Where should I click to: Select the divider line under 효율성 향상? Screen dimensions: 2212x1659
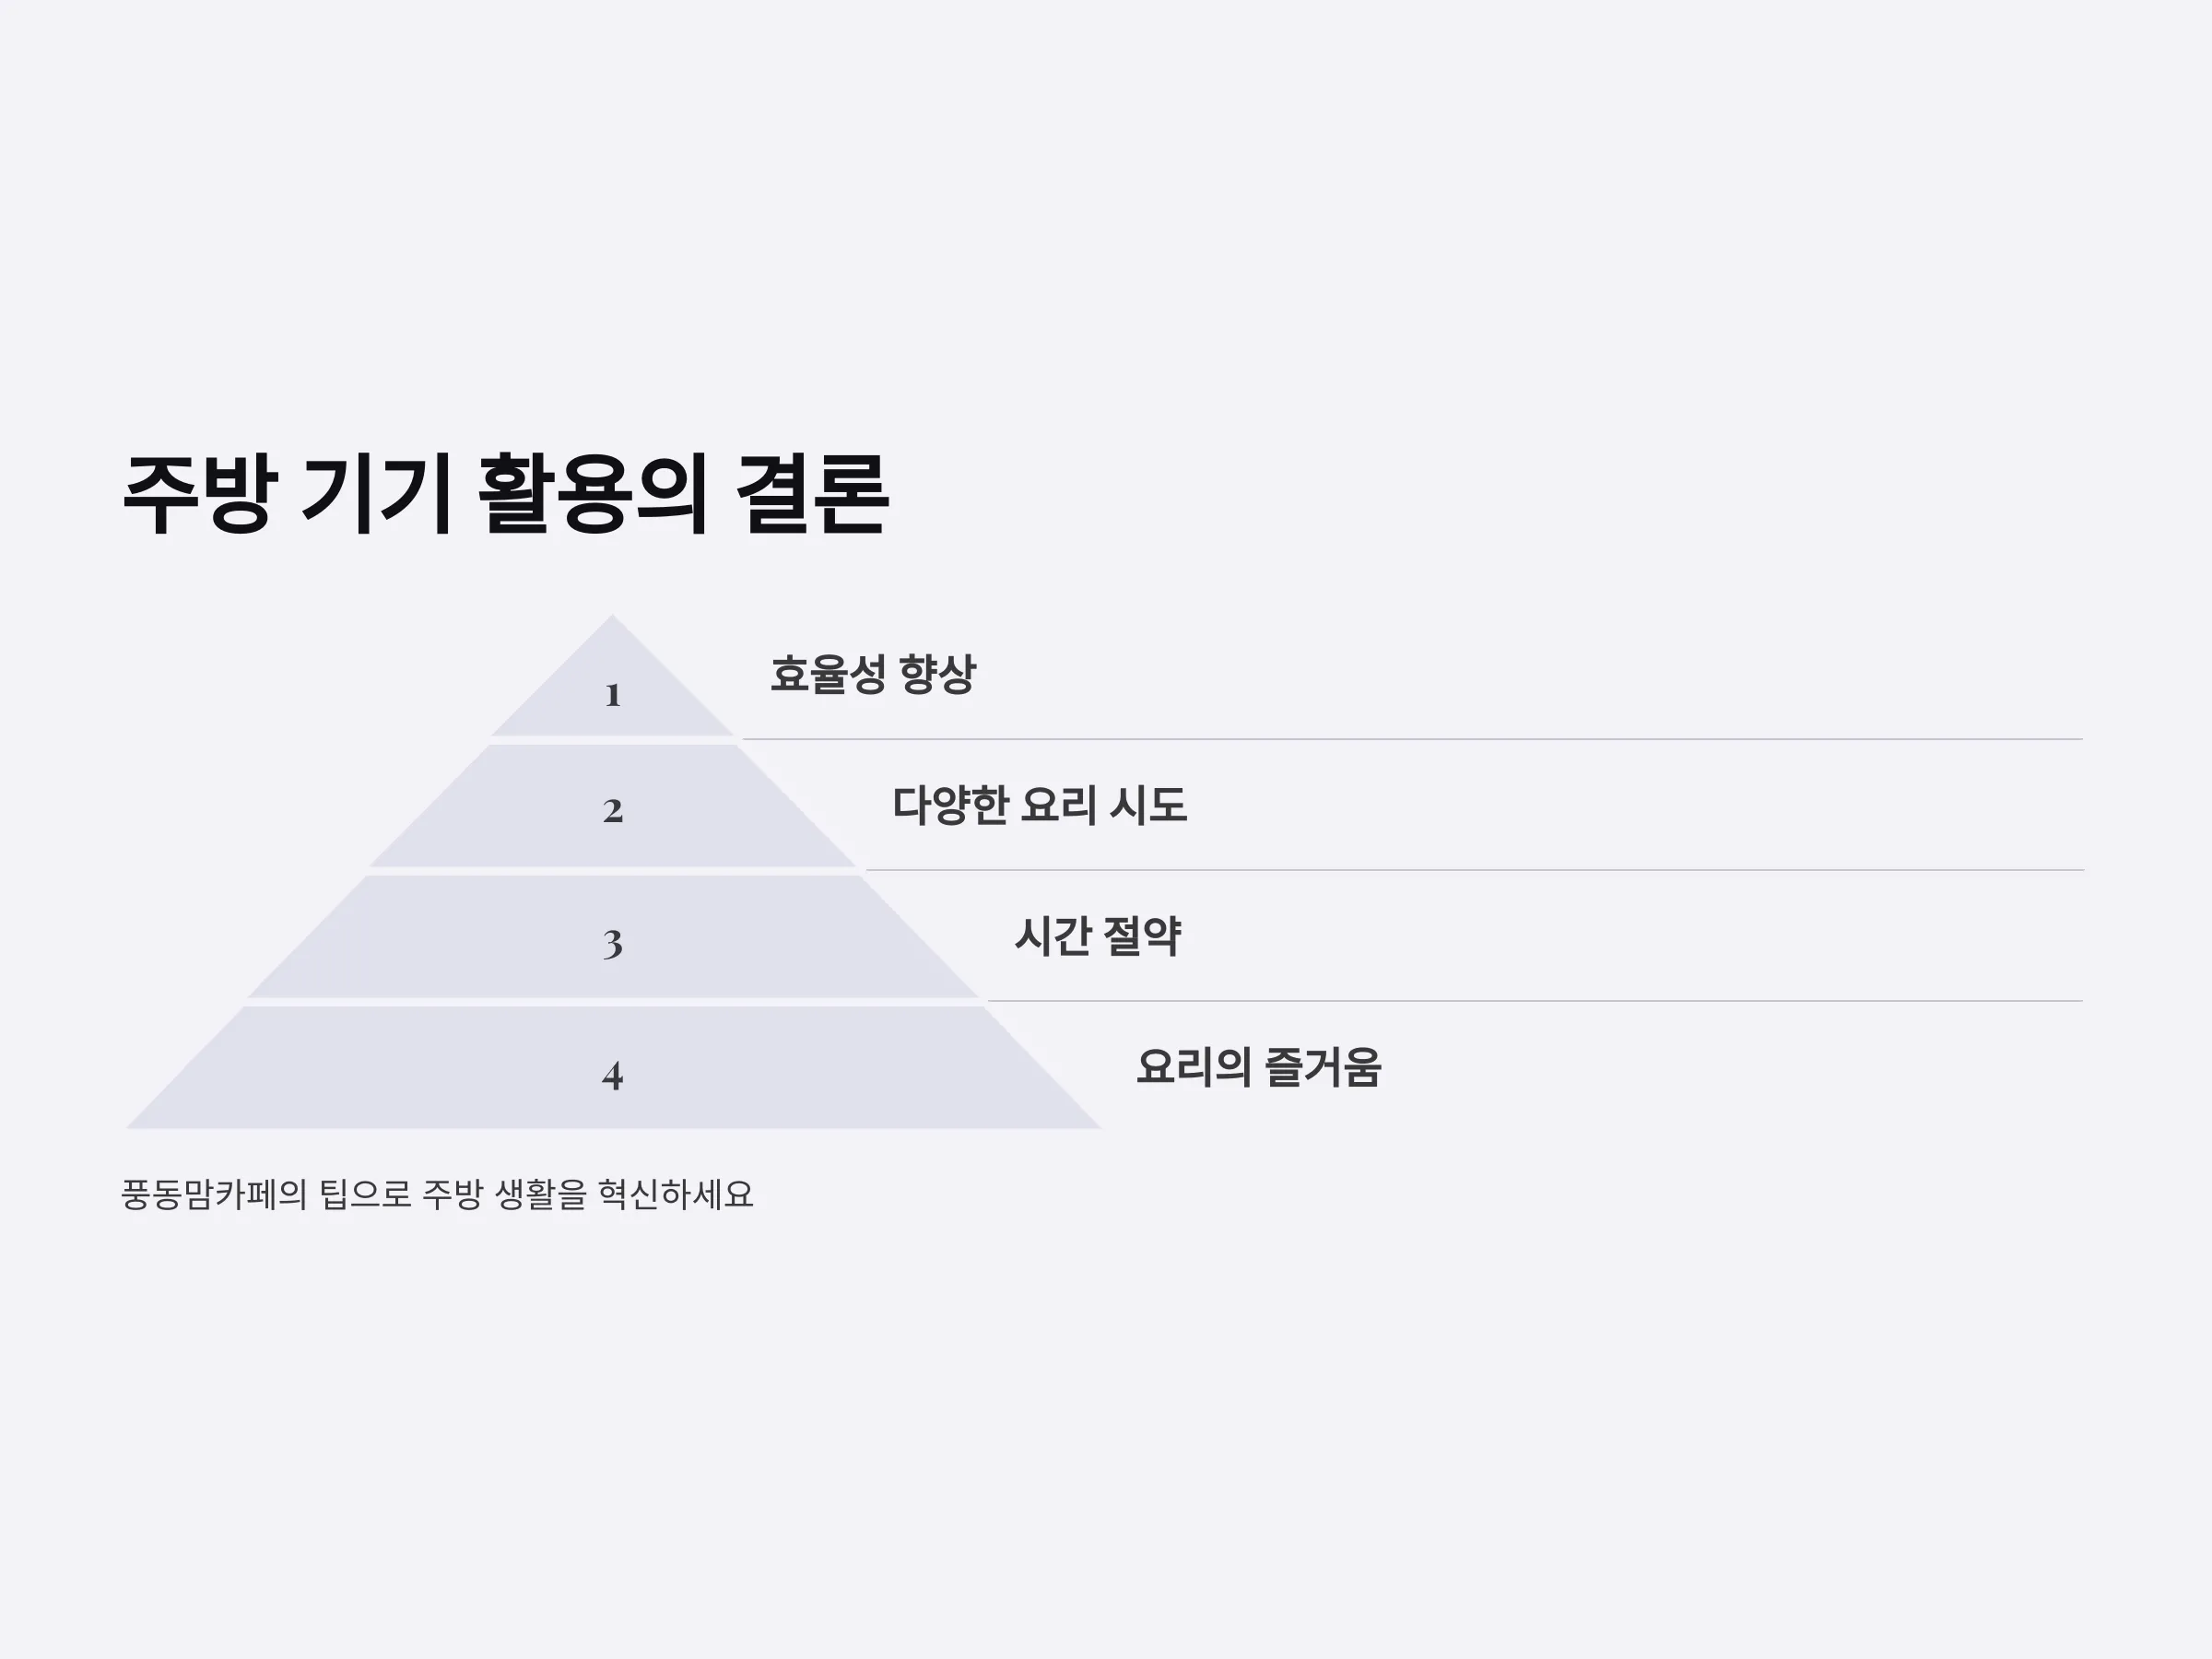coord(1412,739)
